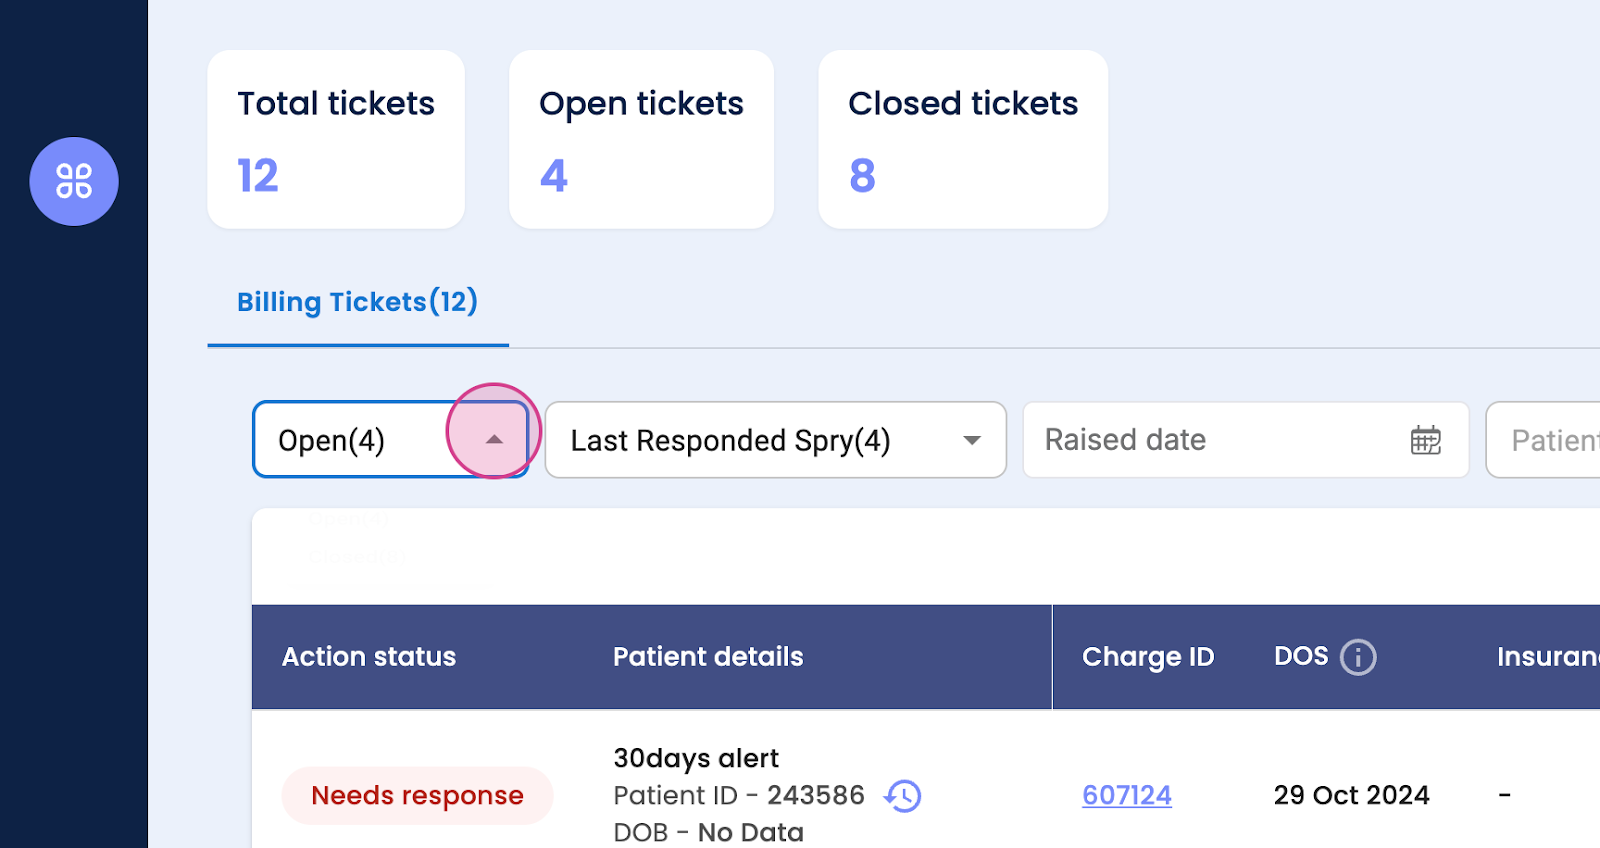1600x848 pixels.
Task: Expand Last Responded Spry(4) dropdown
Action: (x=971, y=440)
